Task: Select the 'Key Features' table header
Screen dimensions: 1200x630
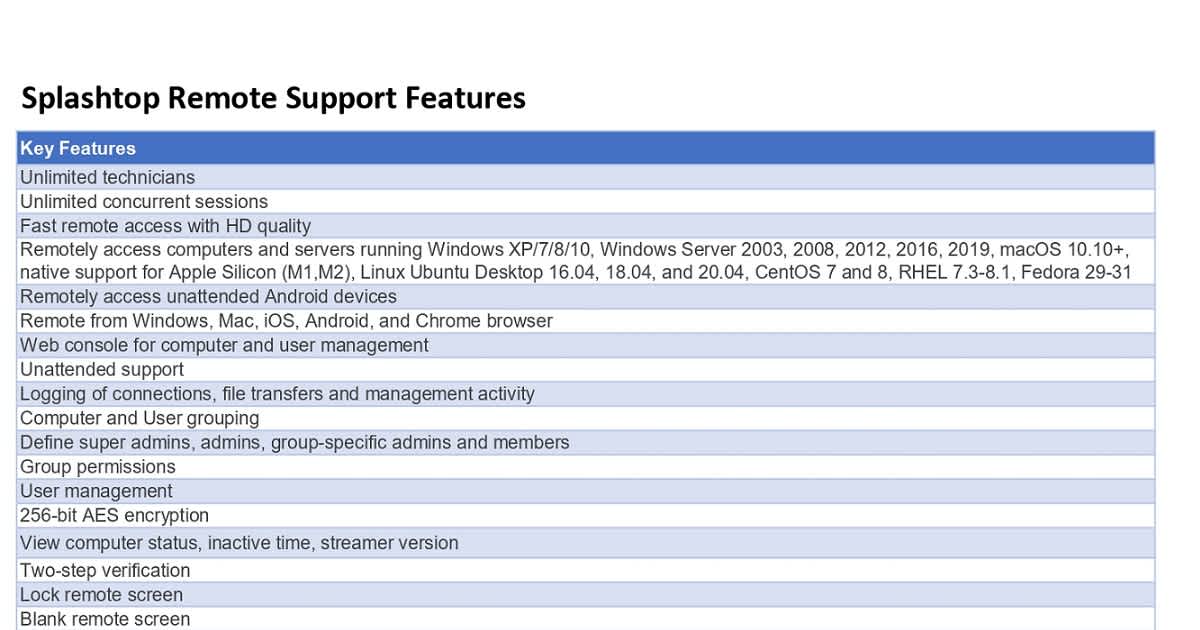Action: coord(586,148)
